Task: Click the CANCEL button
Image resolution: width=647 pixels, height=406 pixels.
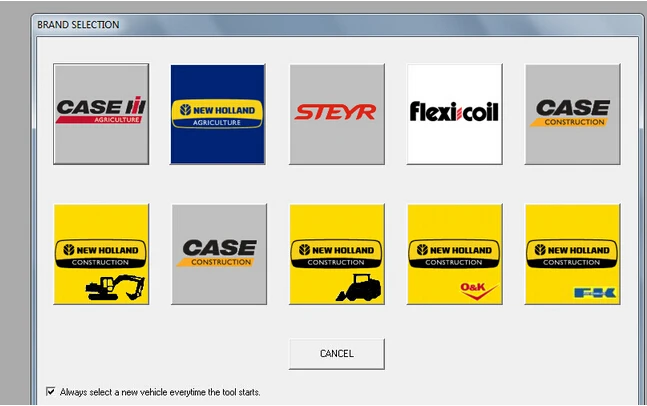Action: 337,354
